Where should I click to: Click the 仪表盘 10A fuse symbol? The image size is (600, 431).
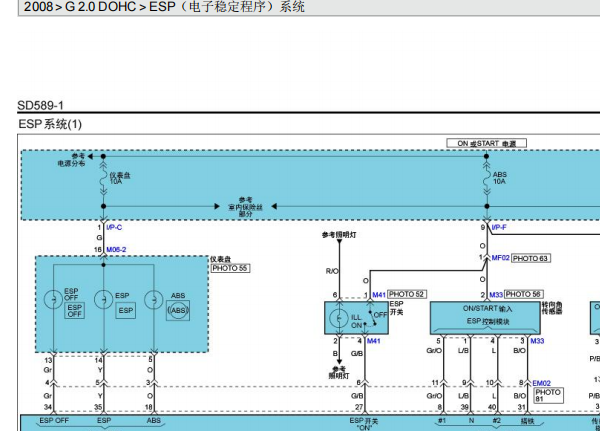point(103,178)
